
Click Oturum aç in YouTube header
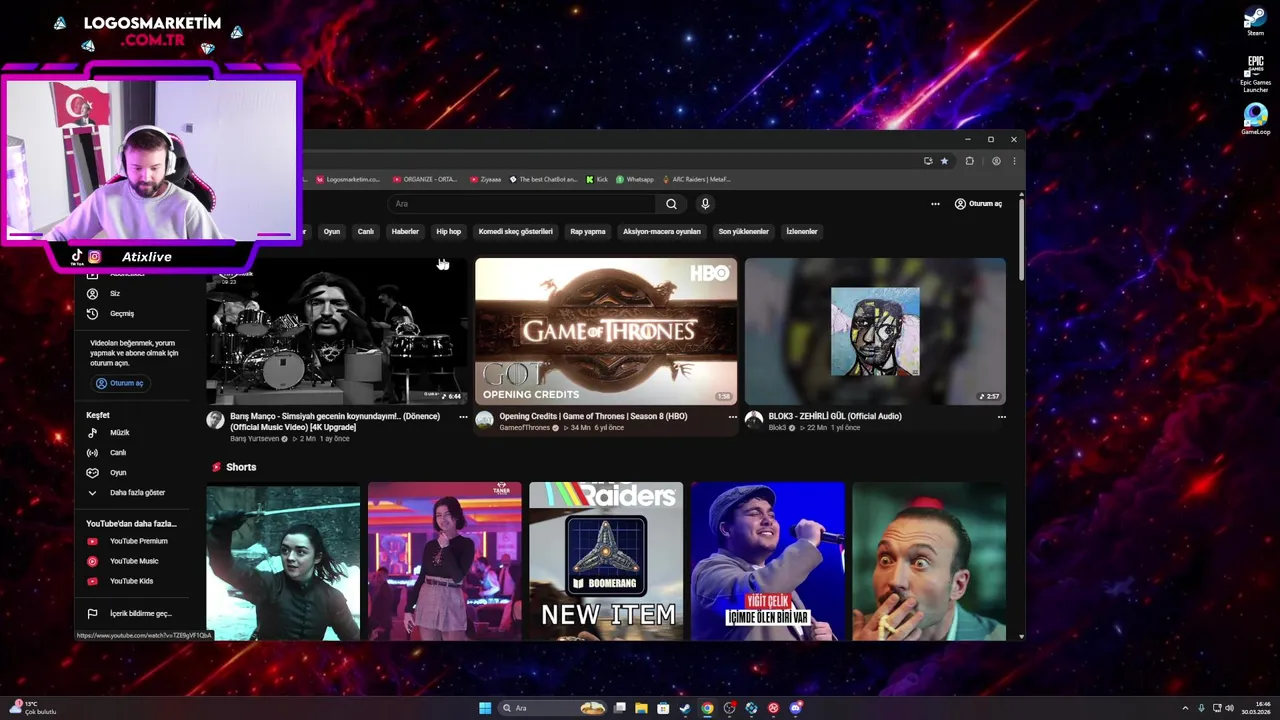pos(978,204)
